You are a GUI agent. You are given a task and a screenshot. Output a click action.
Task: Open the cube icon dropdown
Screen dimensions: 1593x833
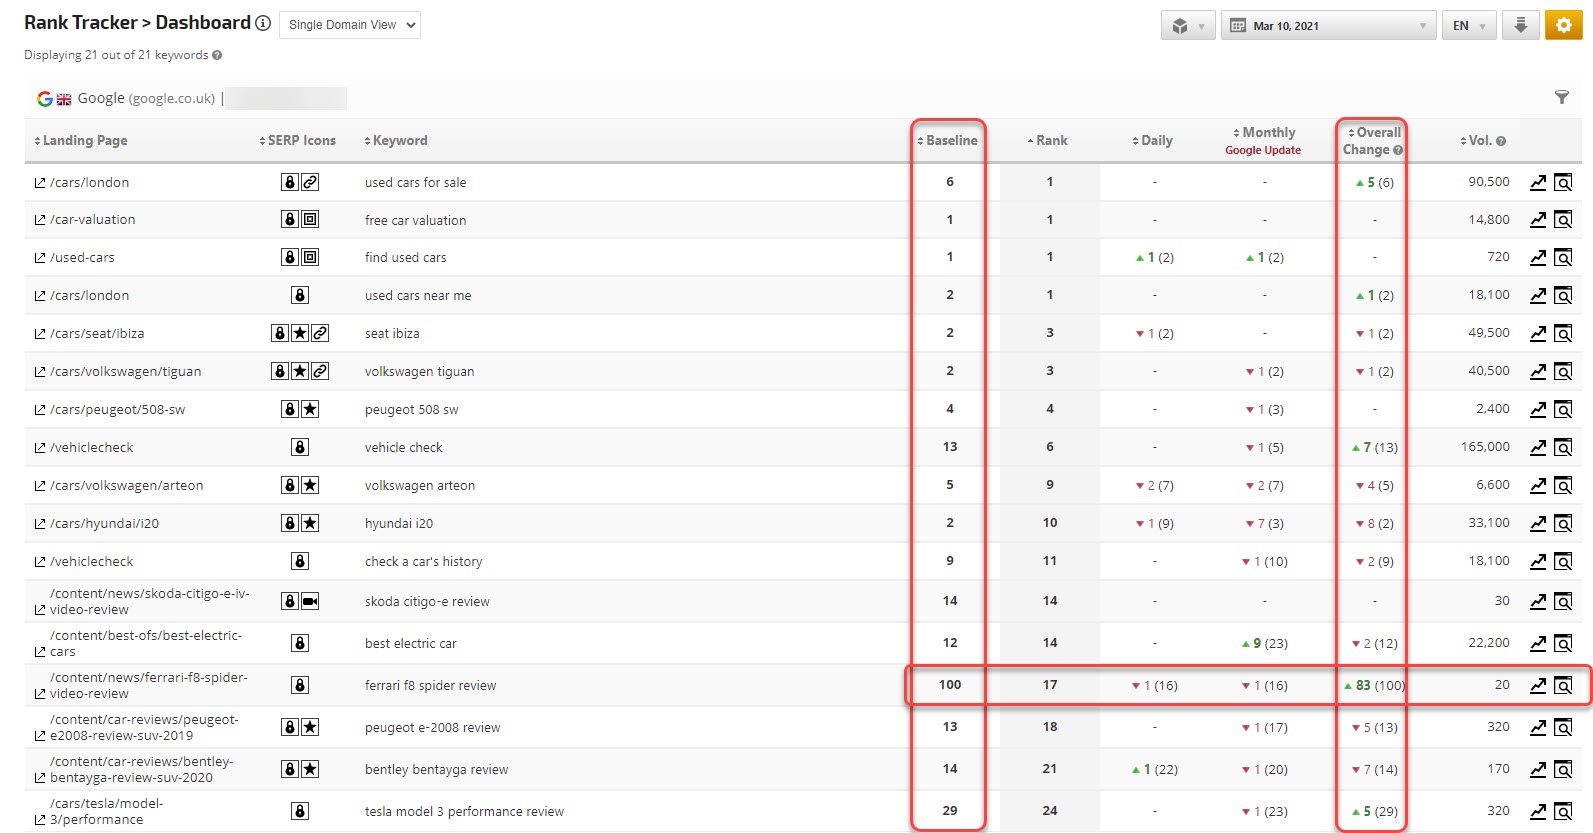(x=1188, y=26)
